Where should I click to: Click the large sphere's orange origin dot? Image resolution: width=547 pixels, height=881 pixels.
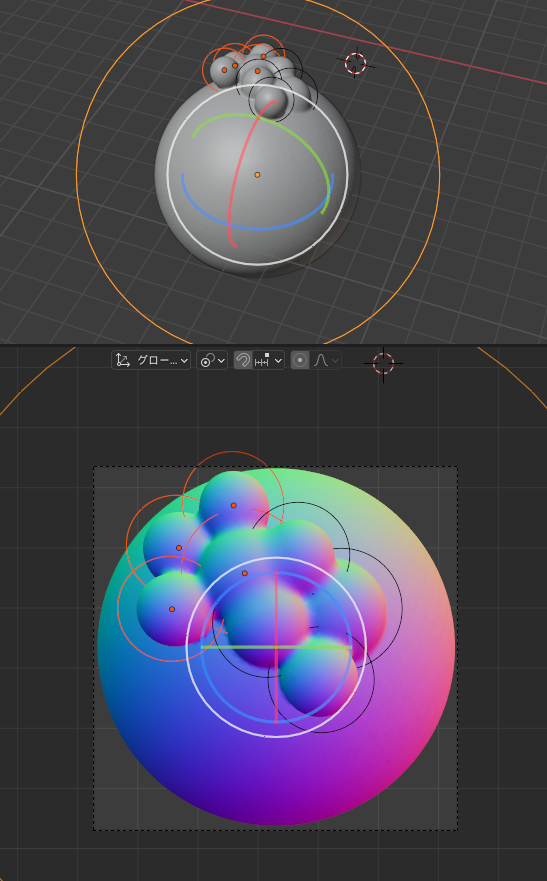click(257, 175)
